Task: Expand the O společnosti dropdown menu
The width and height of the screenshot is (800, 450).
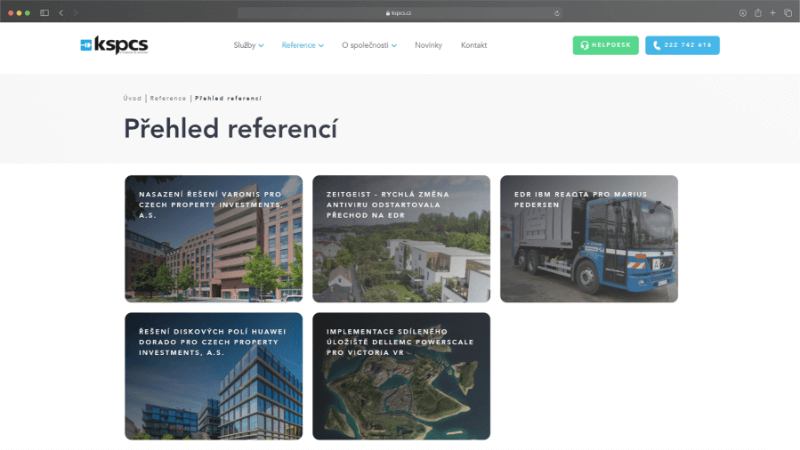Action: click(369, 45)
